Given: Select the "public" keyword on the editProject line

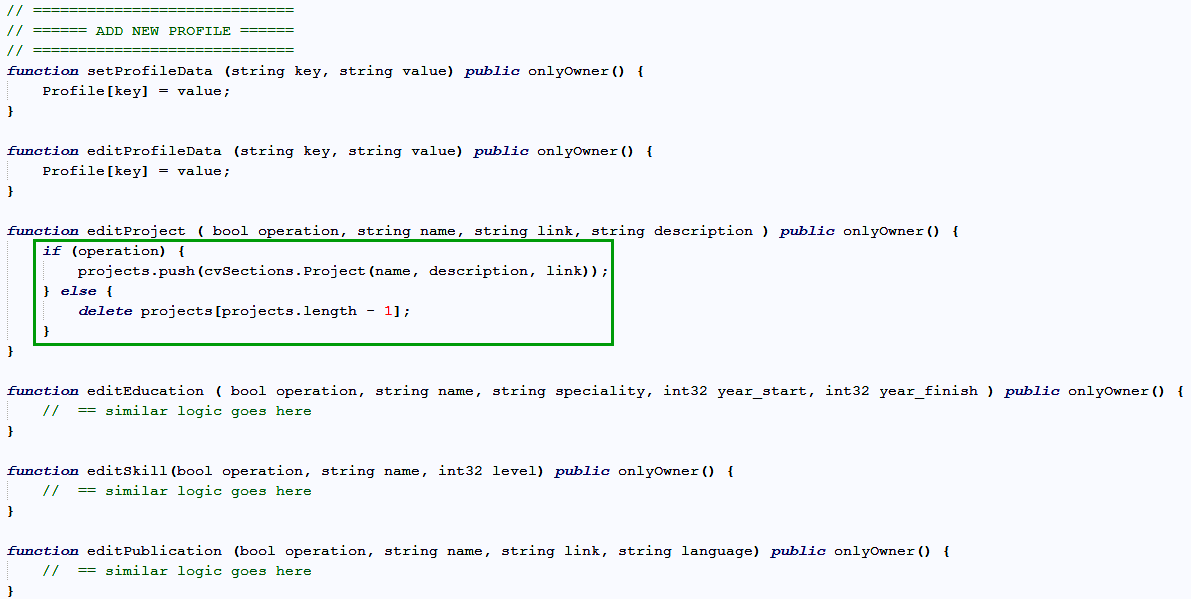Looking at the screenshot, I should tap(807, 231).
